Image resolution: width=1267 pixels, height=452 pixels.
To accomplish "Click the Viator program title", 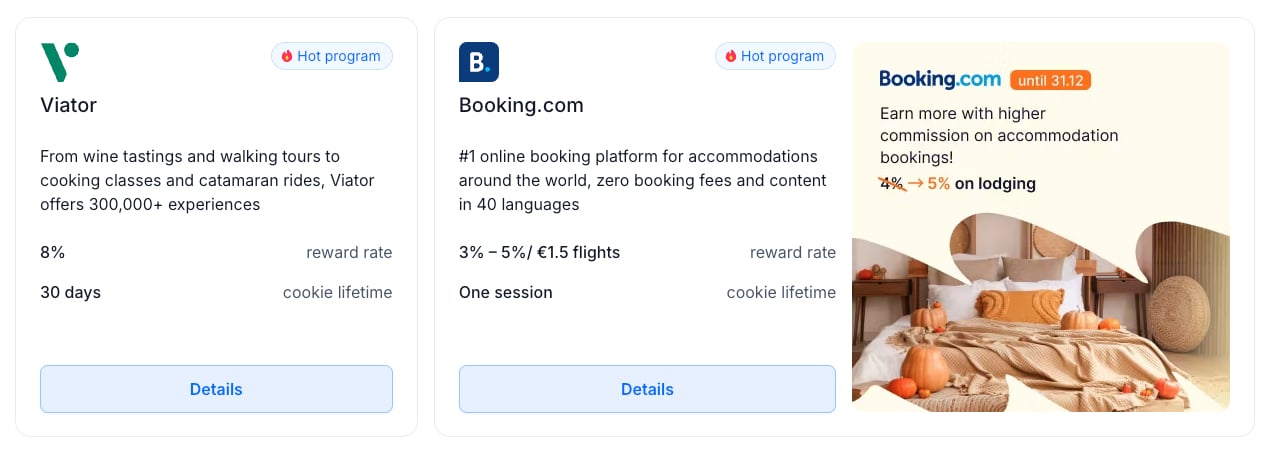I will coord(68,105).
